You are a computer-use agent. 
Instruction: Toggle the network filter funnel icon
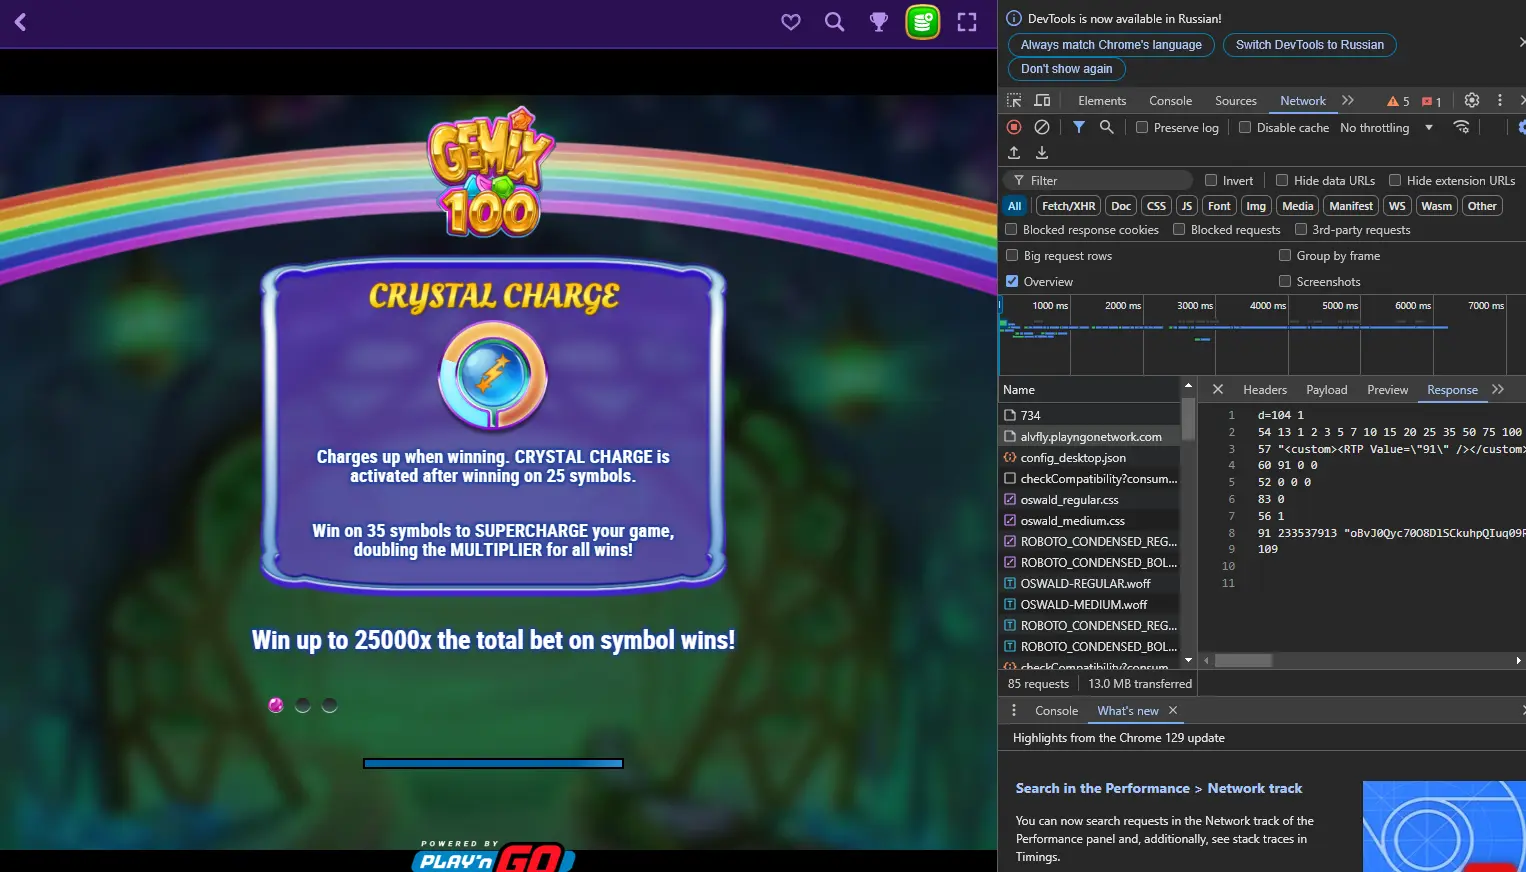point(1079,127)
